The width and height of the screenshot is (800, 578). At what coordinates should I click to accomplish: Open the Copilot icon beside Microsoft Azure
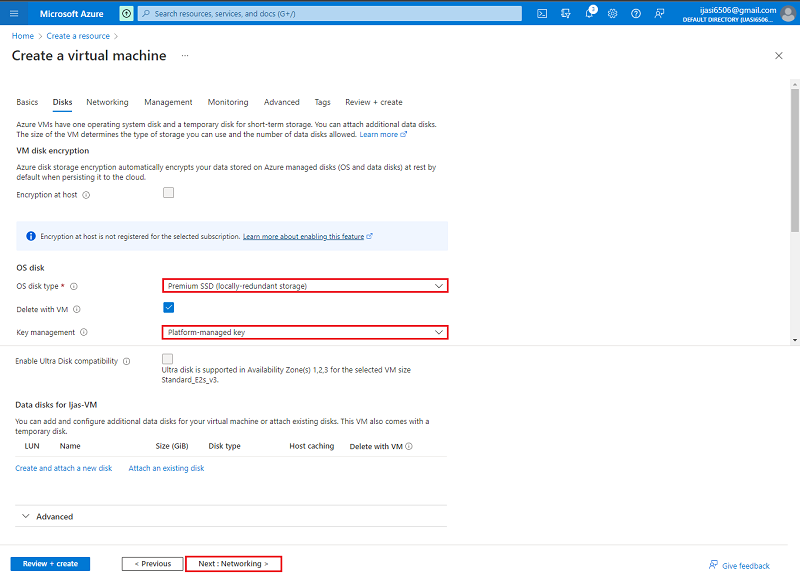pyautogui.click(x=125, y=13)
